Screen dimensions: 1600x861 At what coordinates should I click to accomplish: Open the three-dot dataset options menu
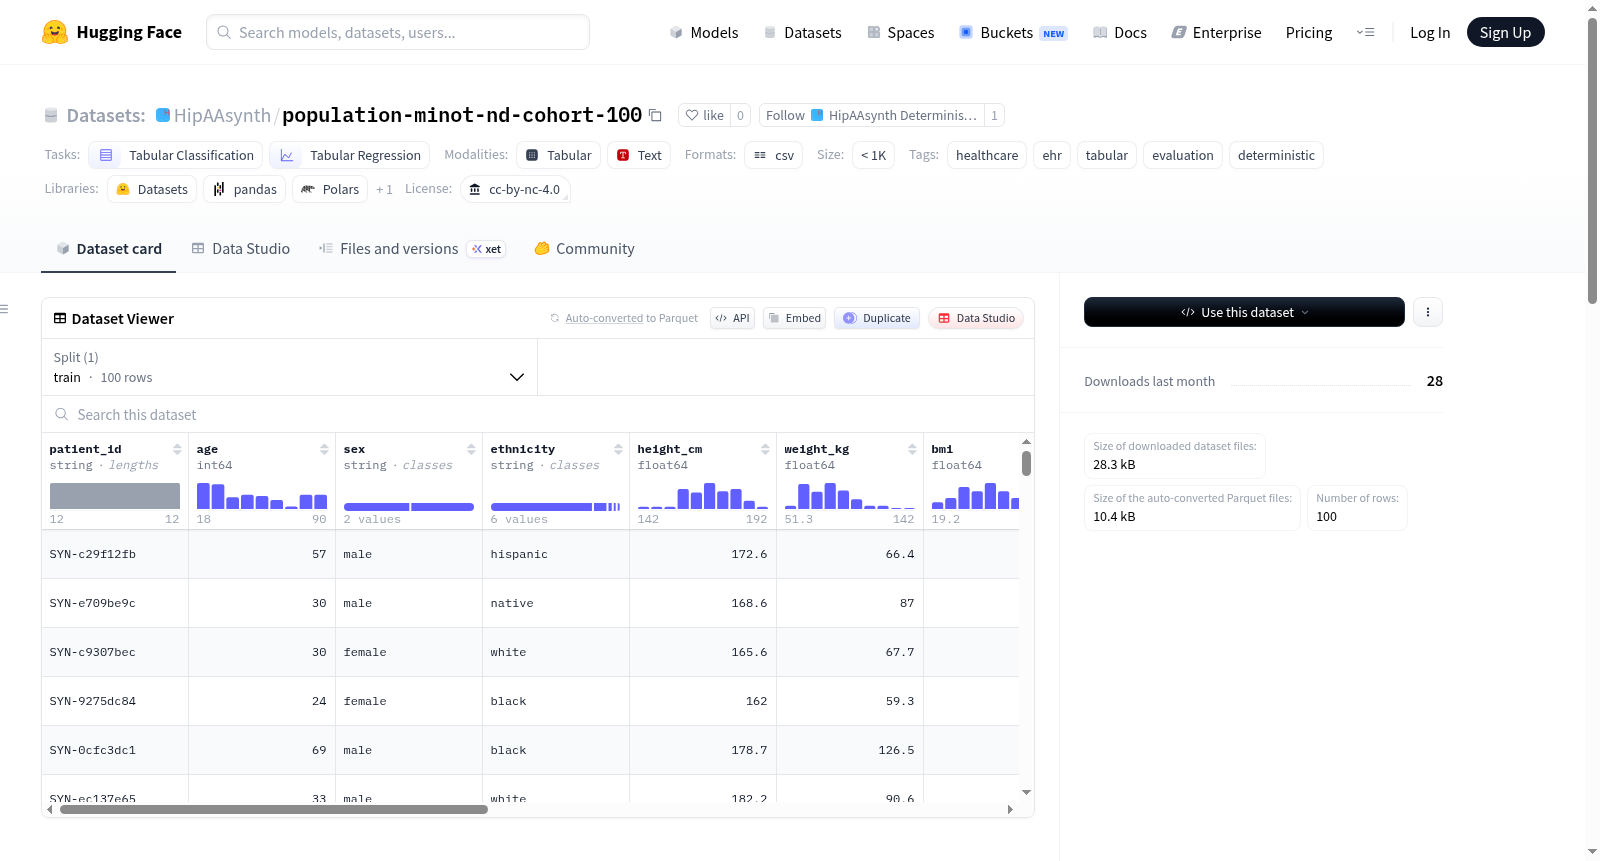click(1428, 312)
